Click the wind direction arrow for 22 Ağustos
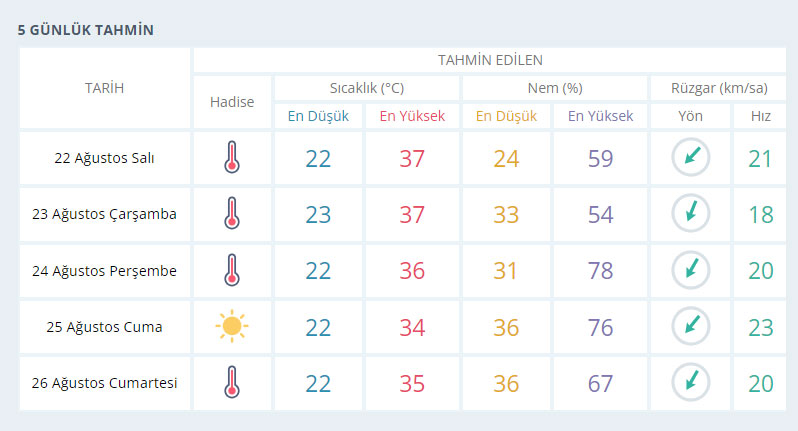Screen dimensions: 798x431 [691, 157]
